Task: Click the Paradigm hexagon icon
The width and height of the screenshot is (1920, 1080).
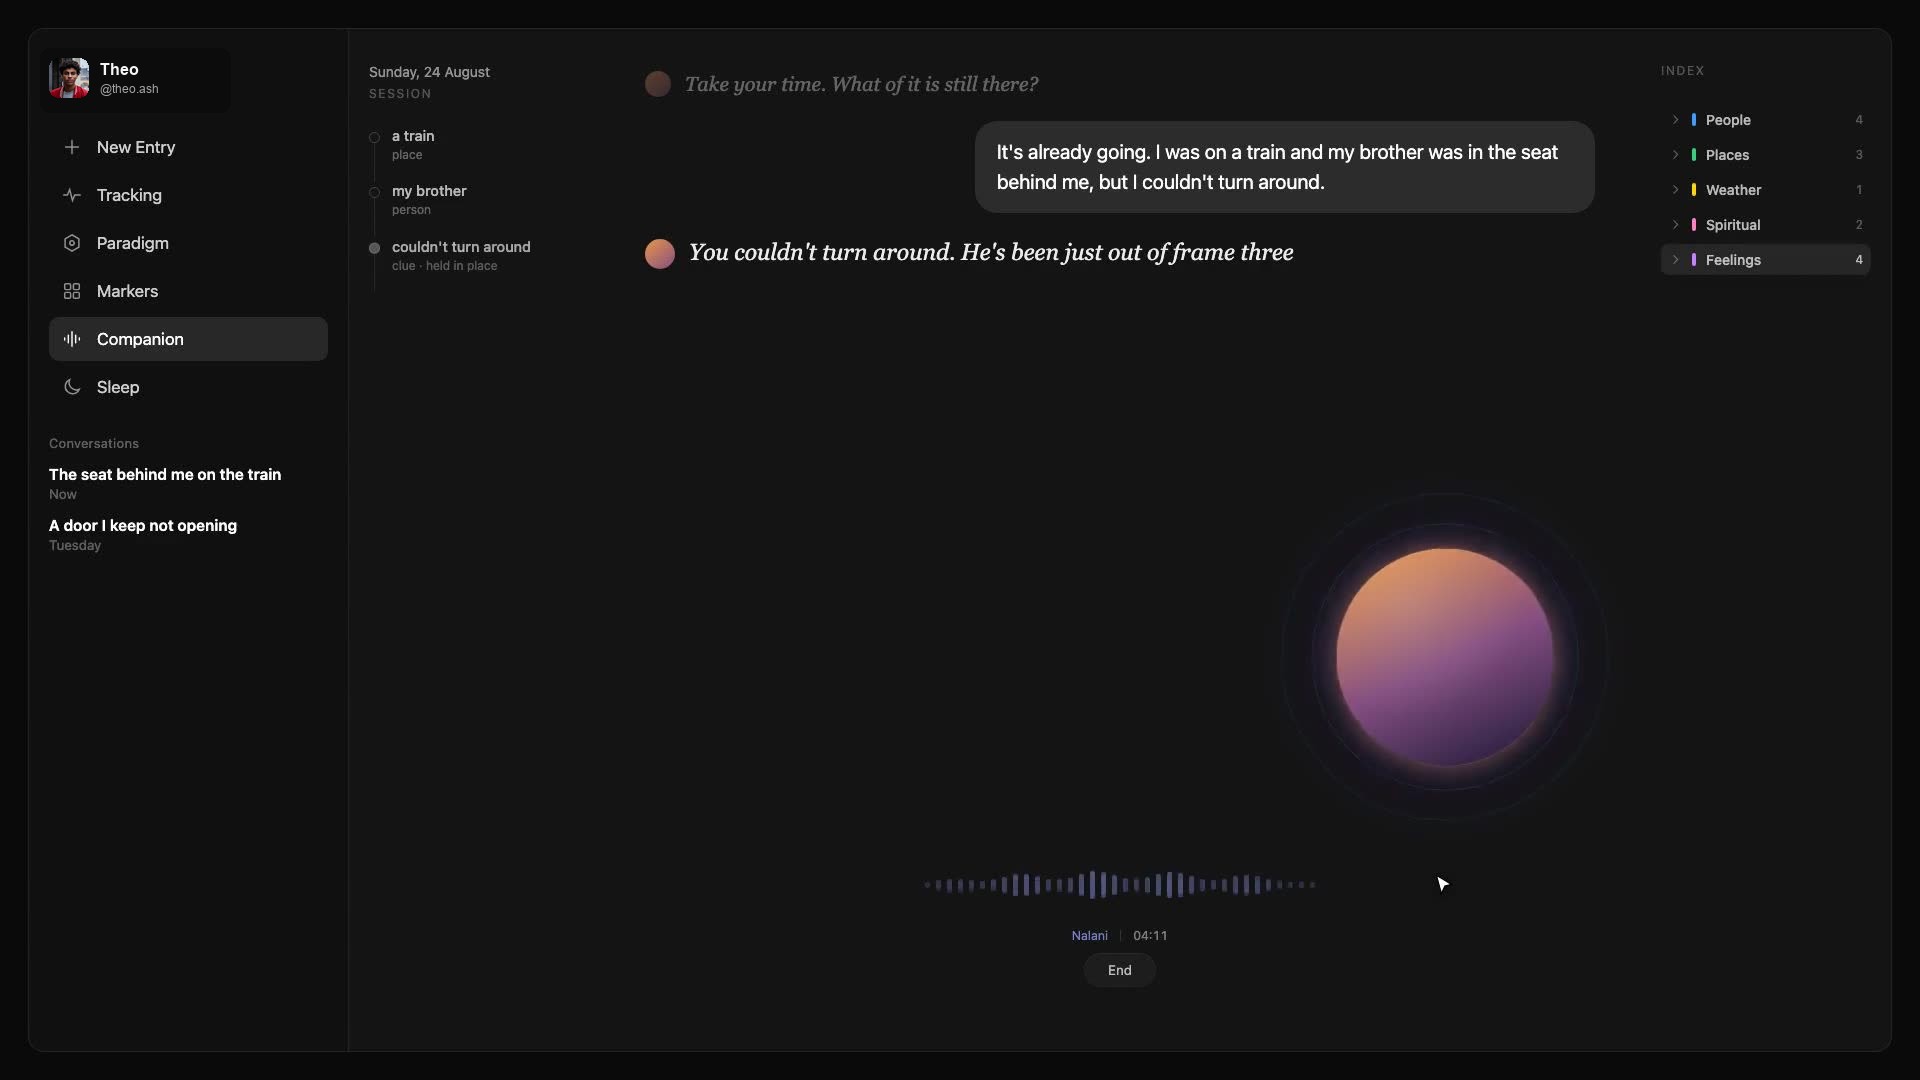Action: [x=72, y=243]
